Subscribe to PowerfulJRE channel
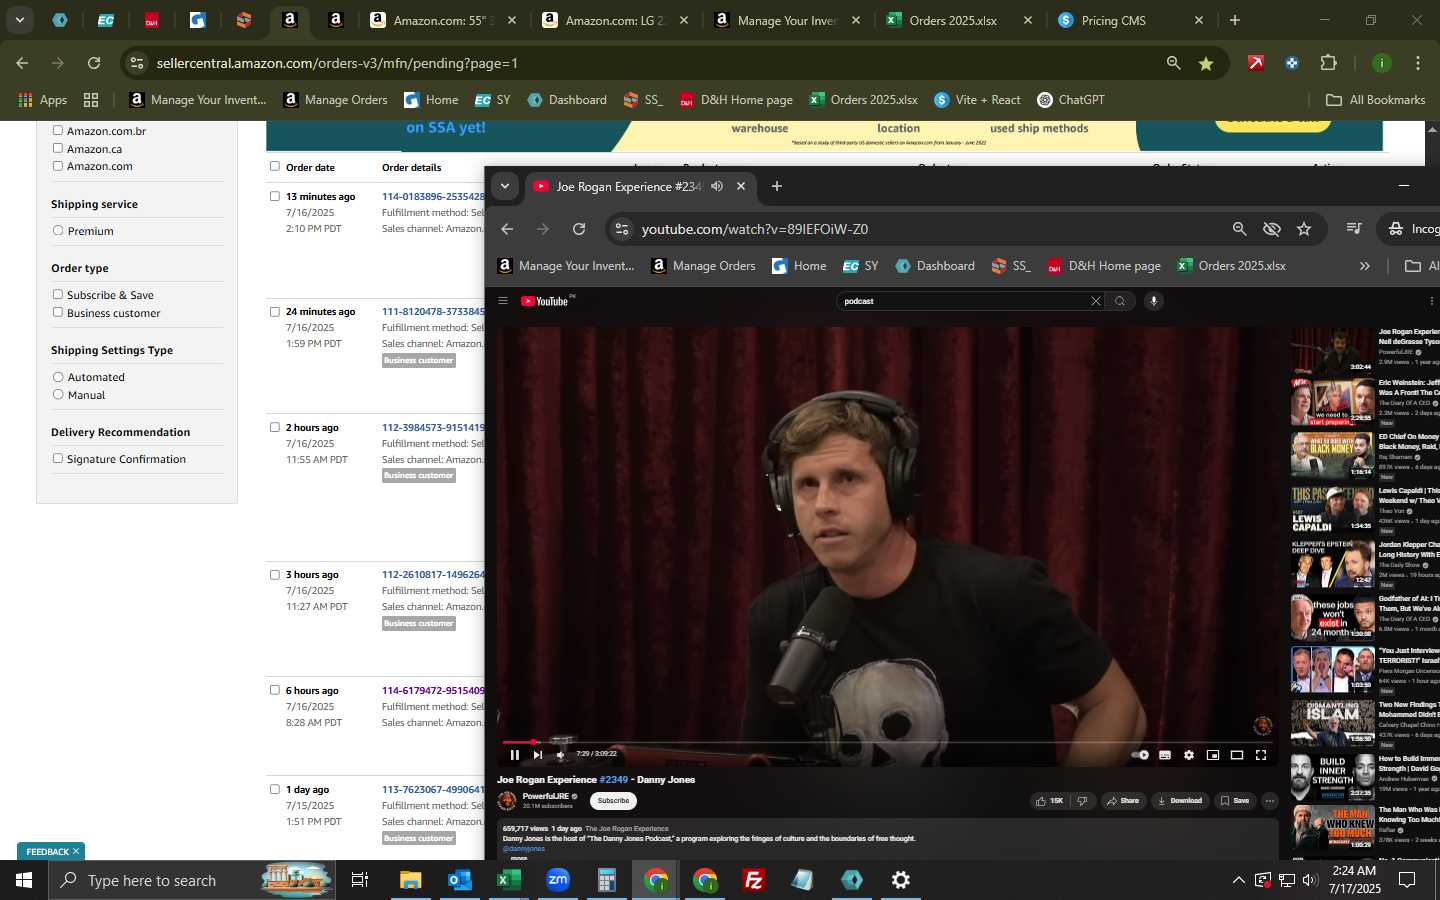The height and width of the screenshot is (900, 1440). click(613, 801)
